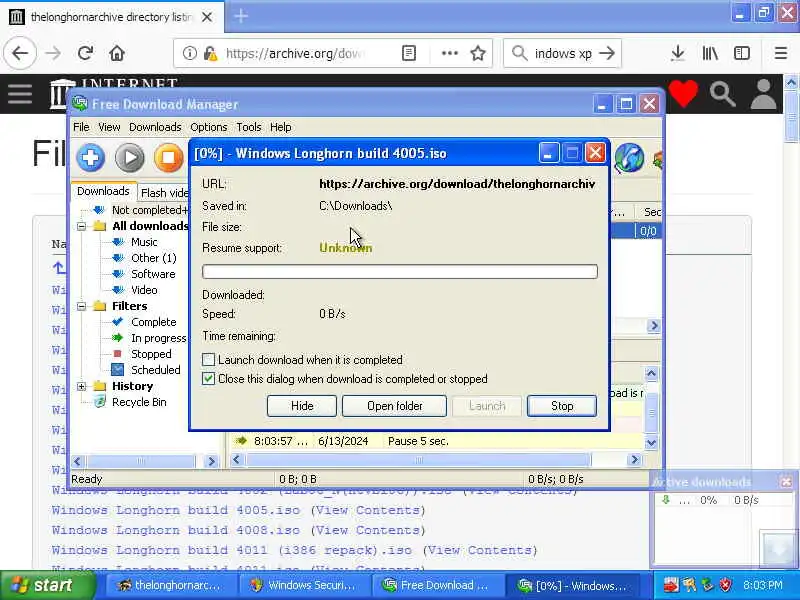Click the Hide button
Viewport: 800px width, 600px height.
tap(302, 406)
